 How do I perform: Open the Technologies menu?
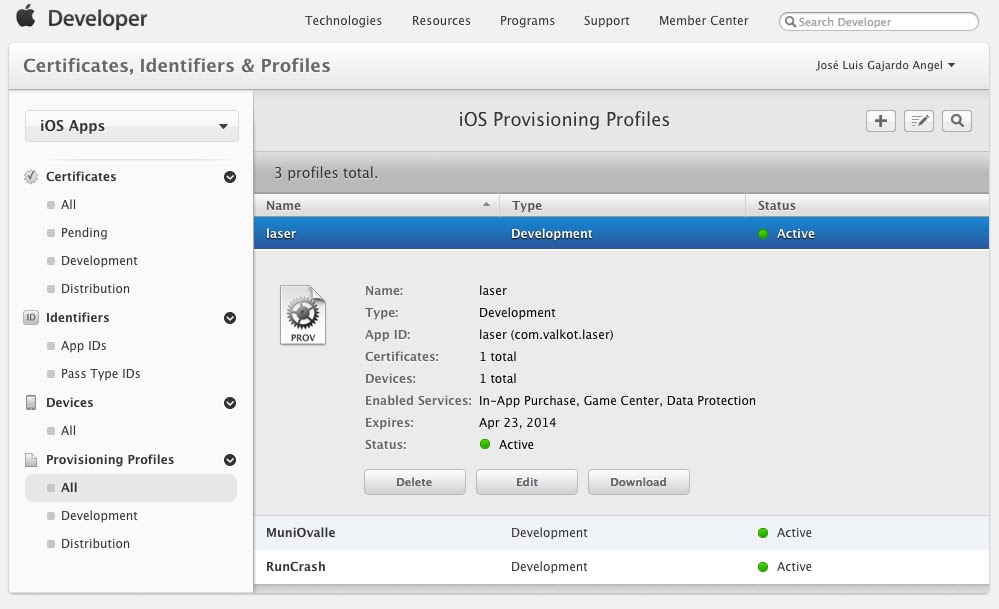tap(343, 20)
